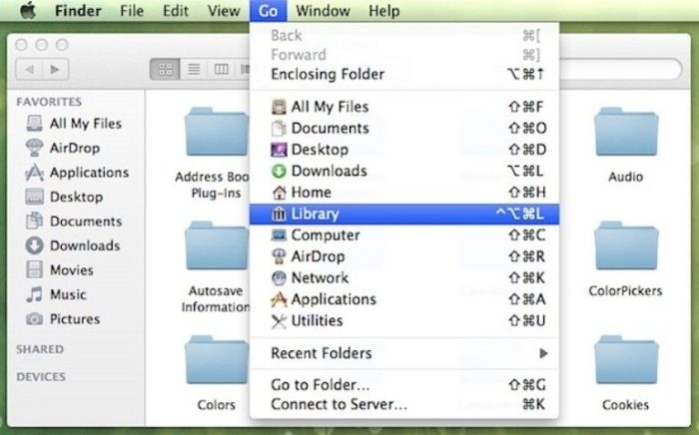The width and height of the screenshot is (699, 435).
Task: Open the Help menu
Action: [x=384, y=11]
